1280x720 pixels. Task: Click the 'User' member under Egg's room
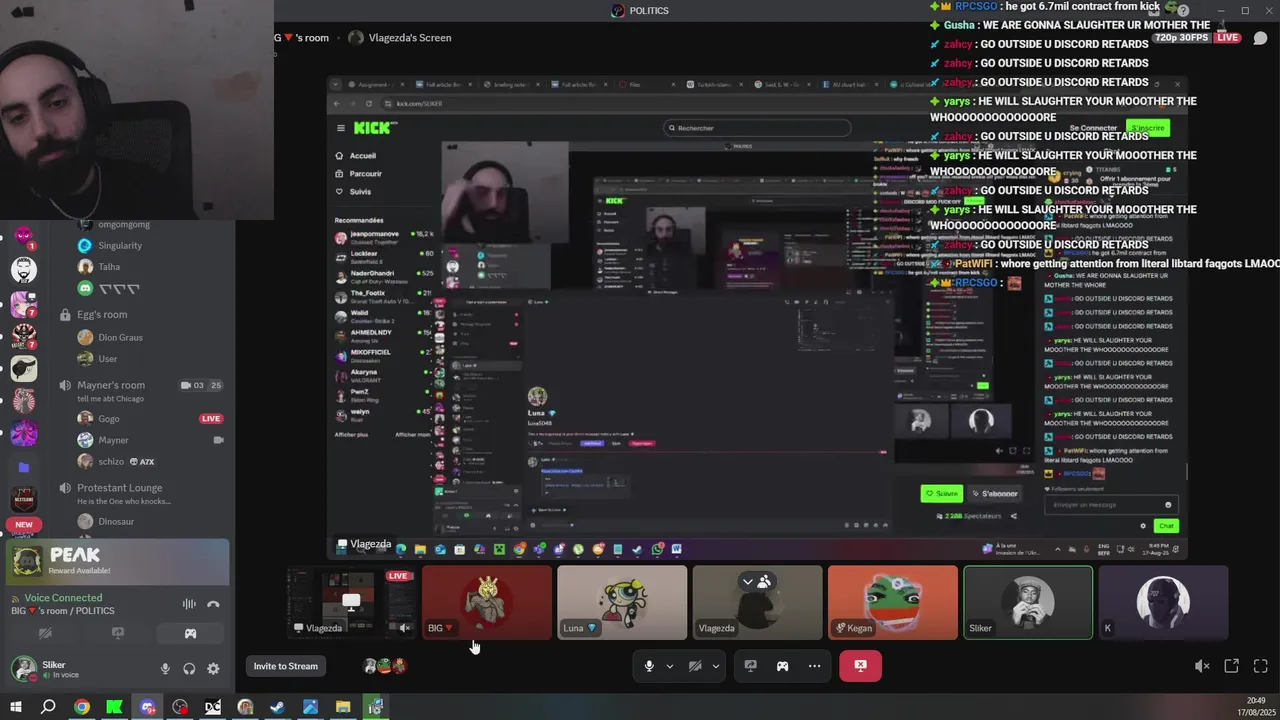107,359
